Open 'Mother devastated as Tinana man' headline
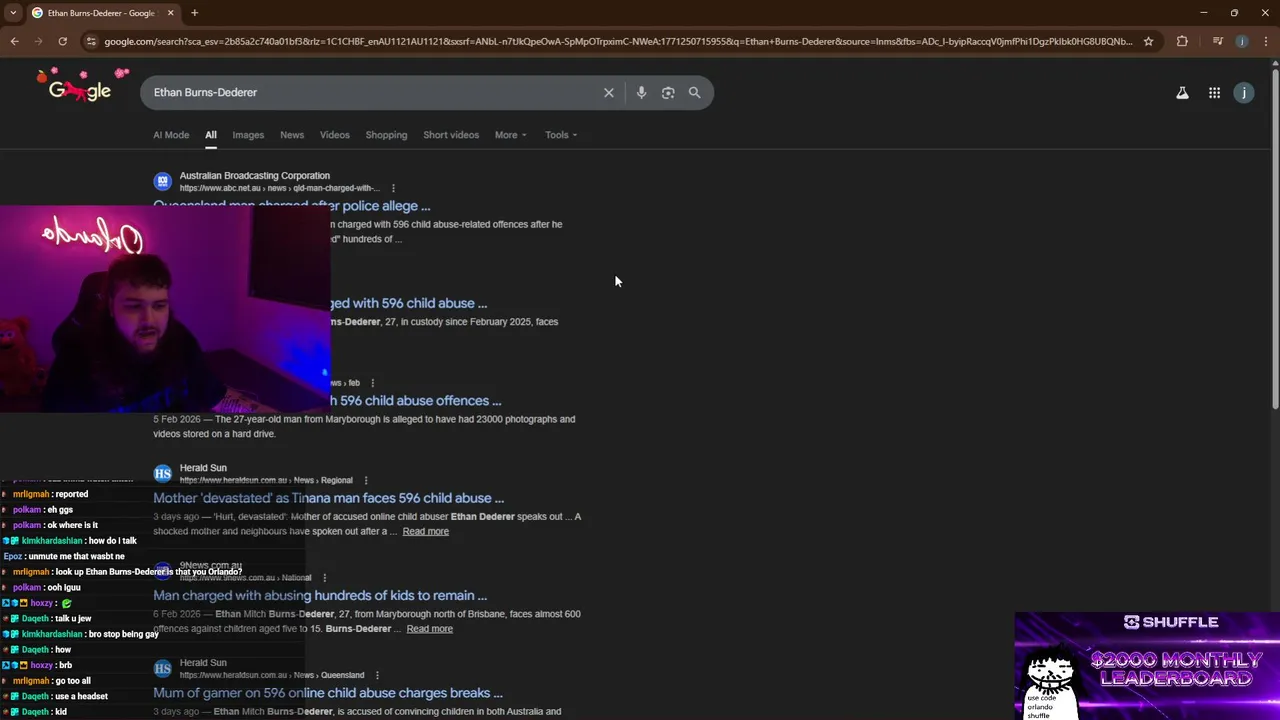This screenshot has height=720, width=1280. coord(328,498)
